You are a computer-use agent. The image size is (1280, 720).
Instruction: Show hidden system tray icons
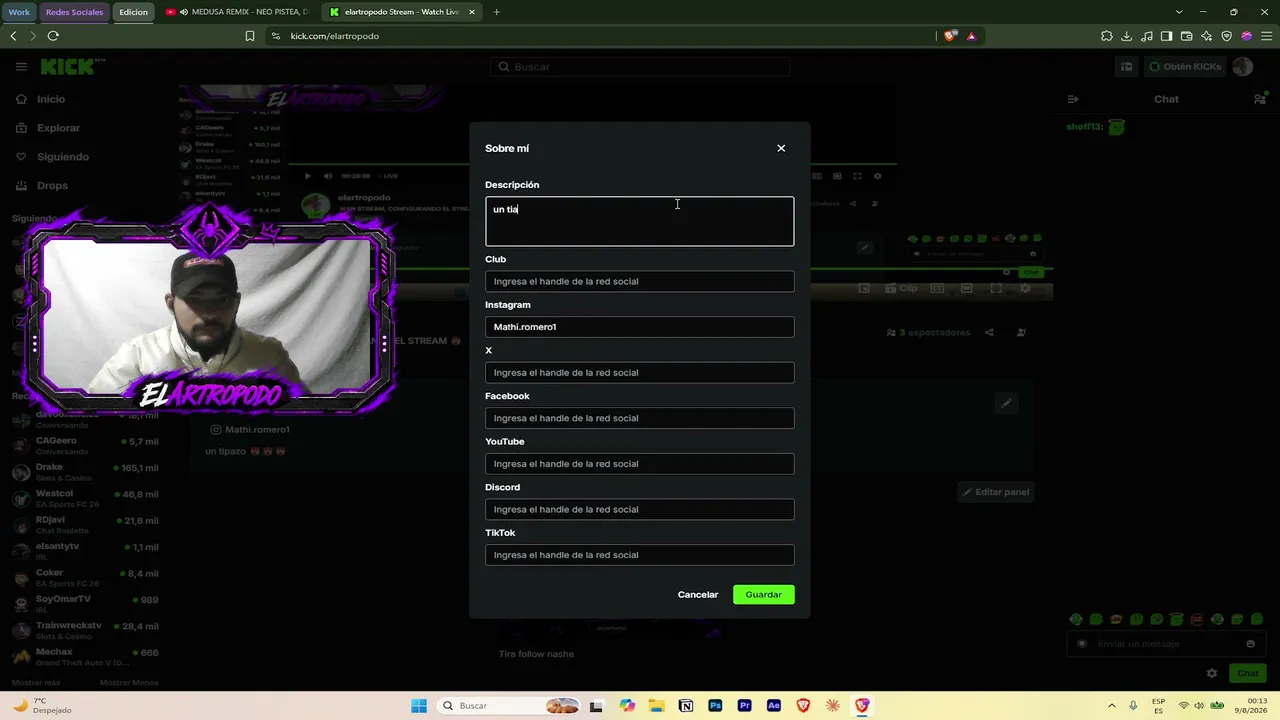pos(1111,706)
